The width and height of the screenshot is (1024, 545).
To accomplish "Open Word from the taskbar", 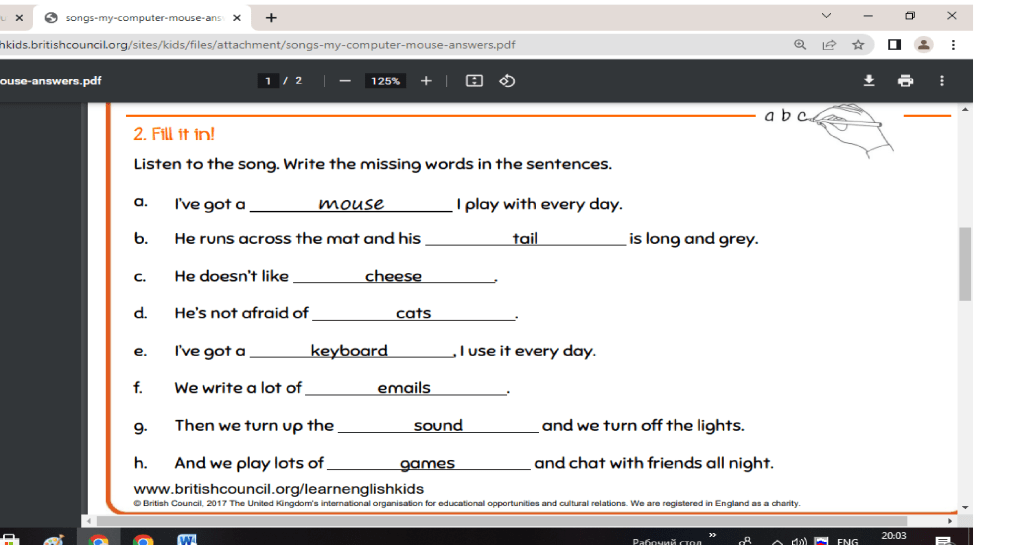I will coord(186,540).
